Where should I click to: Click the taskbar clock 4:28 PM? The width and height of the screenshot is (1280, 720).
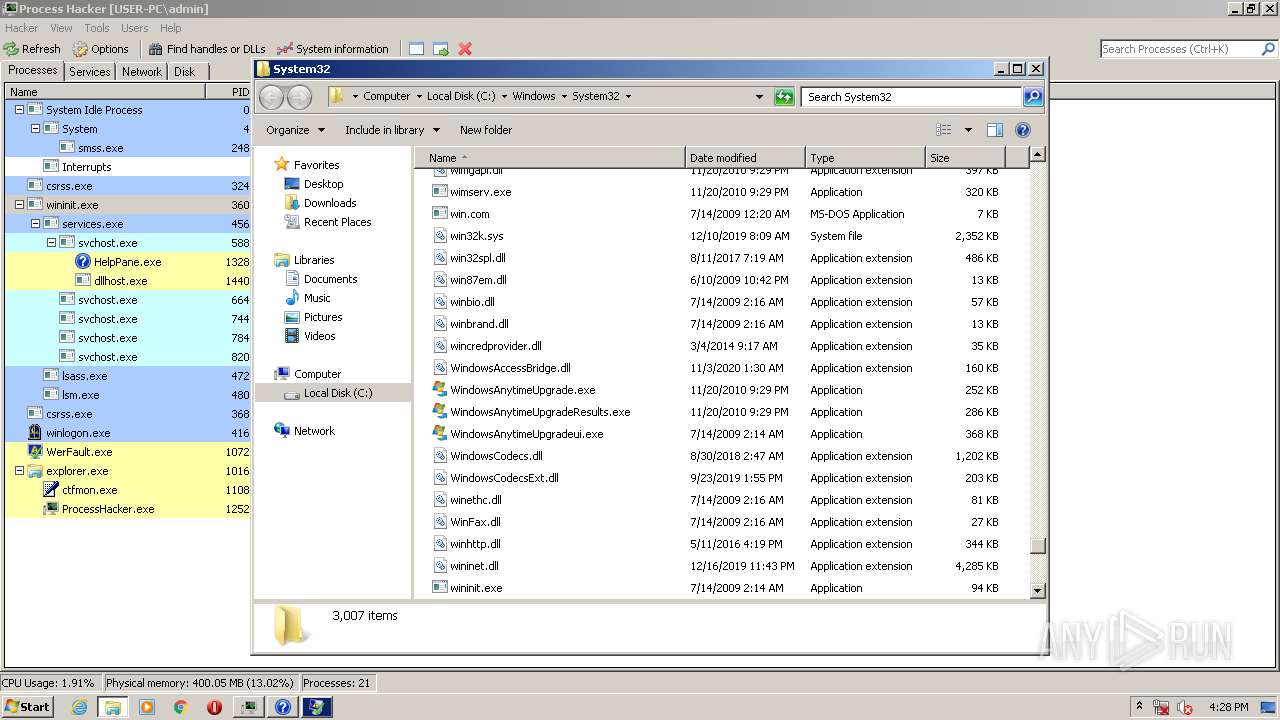click(x=1227, y=707)
